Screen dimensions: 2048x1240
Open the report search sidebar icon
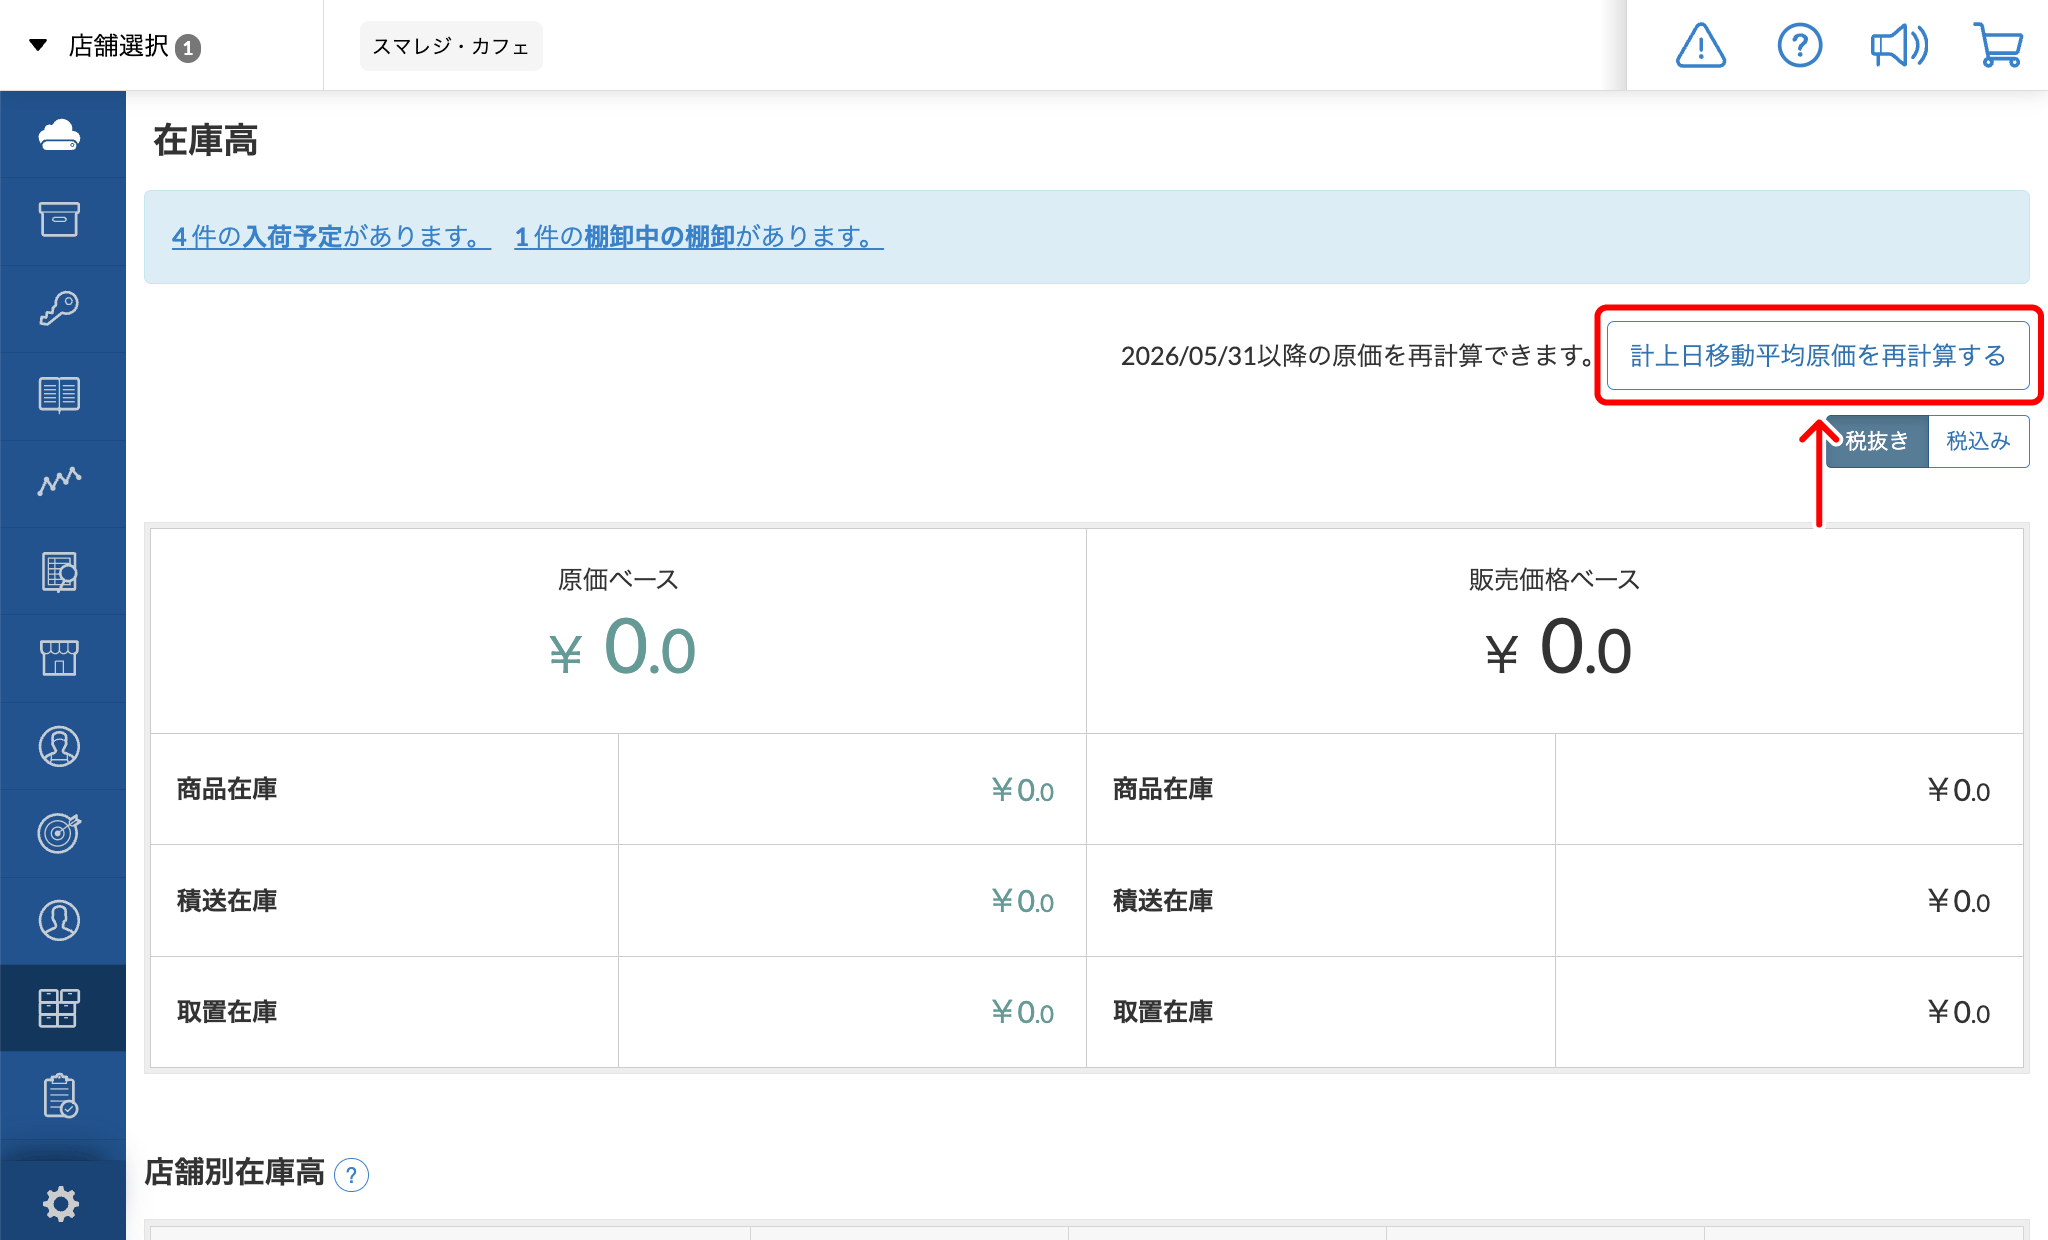click(x=60, y=572)
